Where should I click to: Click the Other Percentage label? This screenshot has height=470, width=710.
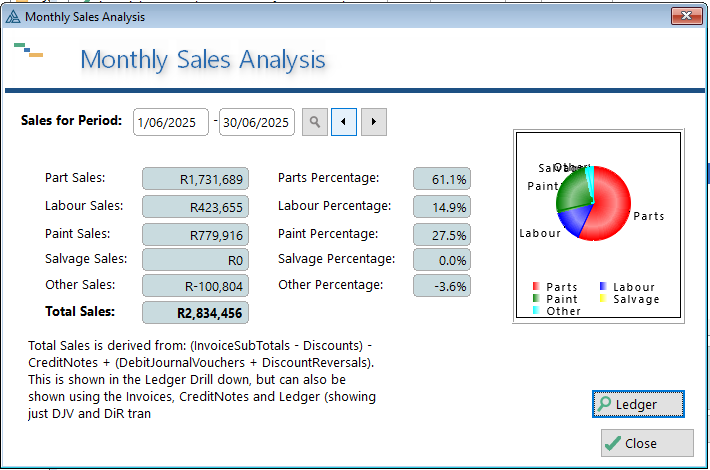pos(331,285)
